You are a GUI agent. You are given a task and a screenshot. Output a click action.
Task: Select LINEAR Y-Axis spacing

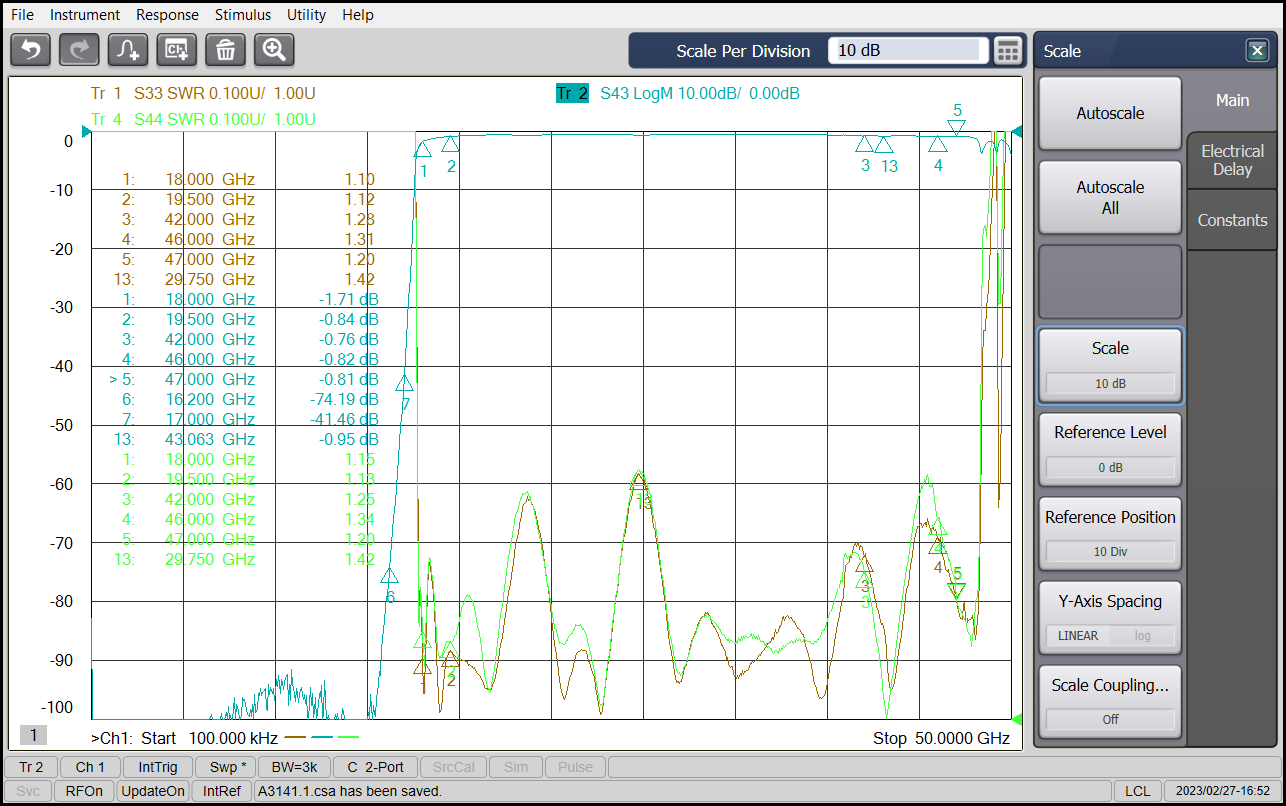[x=1078, y=635]
